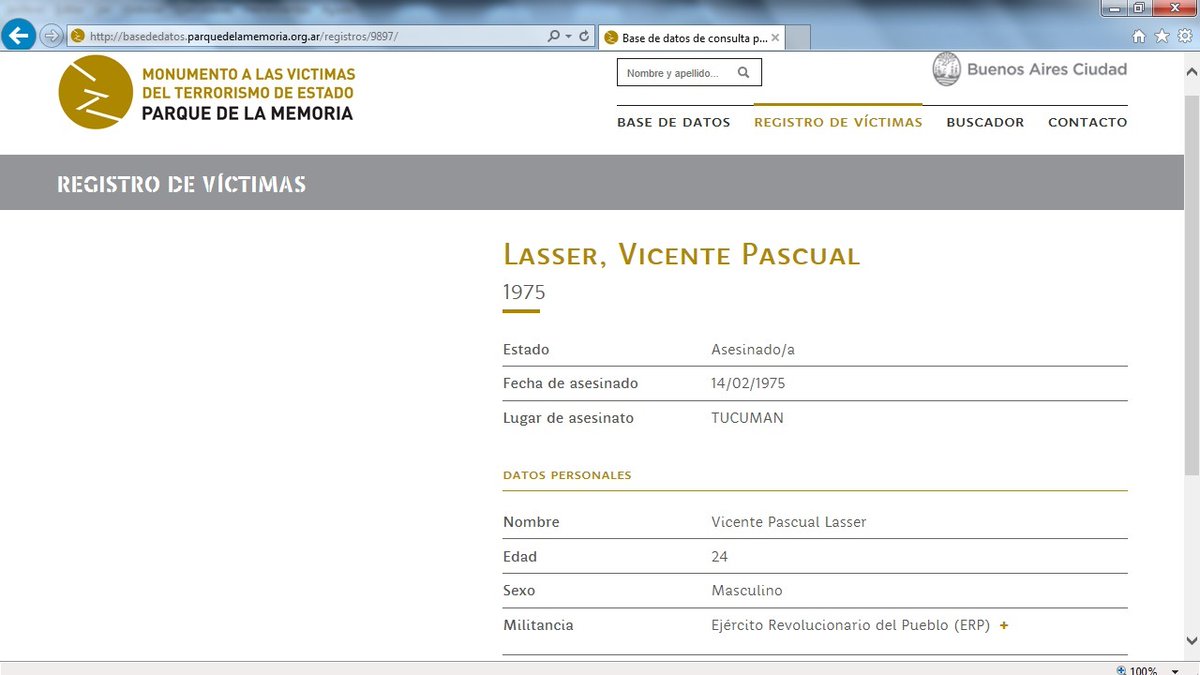Open the CONTACTO page

click(x=1087, y=122)
